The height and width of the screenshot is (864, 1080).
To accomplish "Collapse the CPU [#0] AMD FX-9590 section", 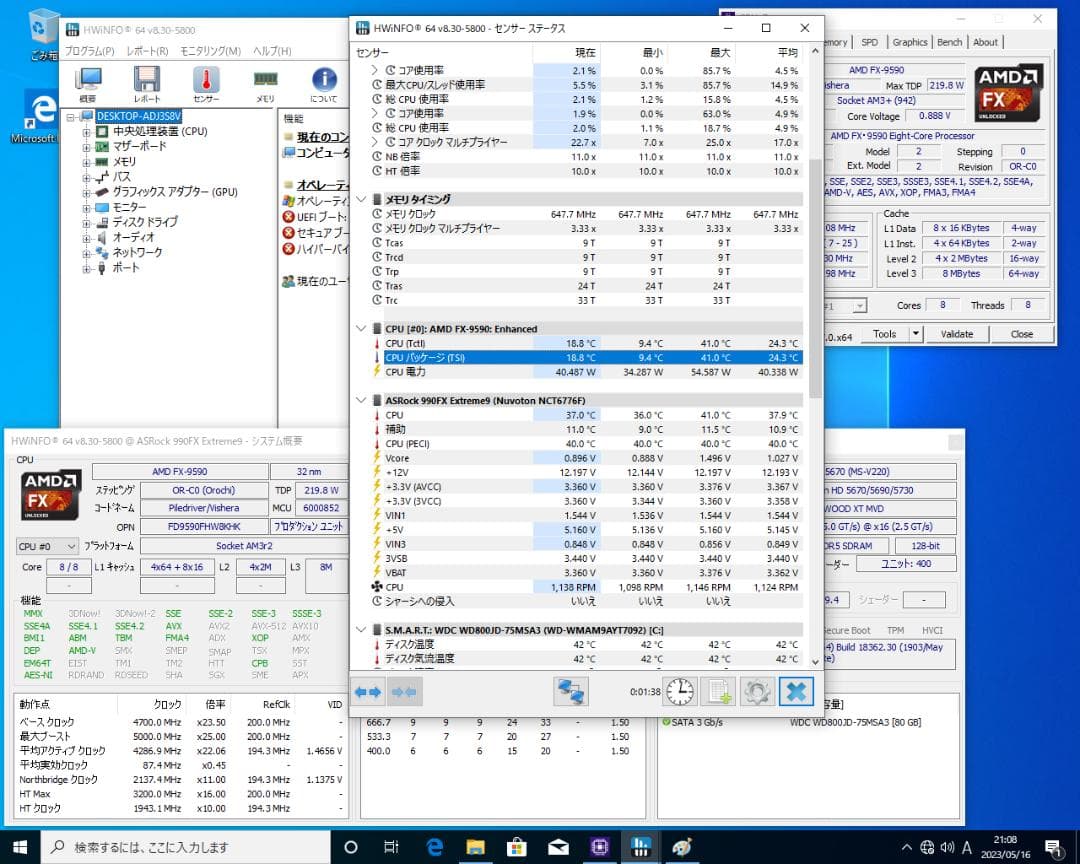I will 362,329.
